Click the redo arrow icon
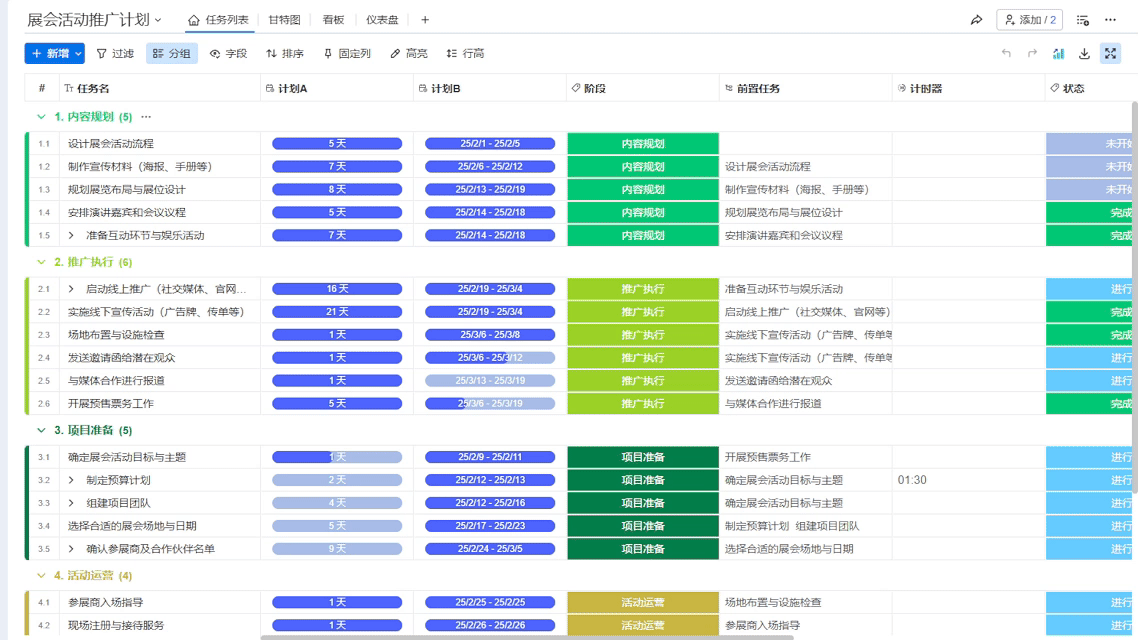The height and width of the screenshot is (640, 1138). 1032,54
